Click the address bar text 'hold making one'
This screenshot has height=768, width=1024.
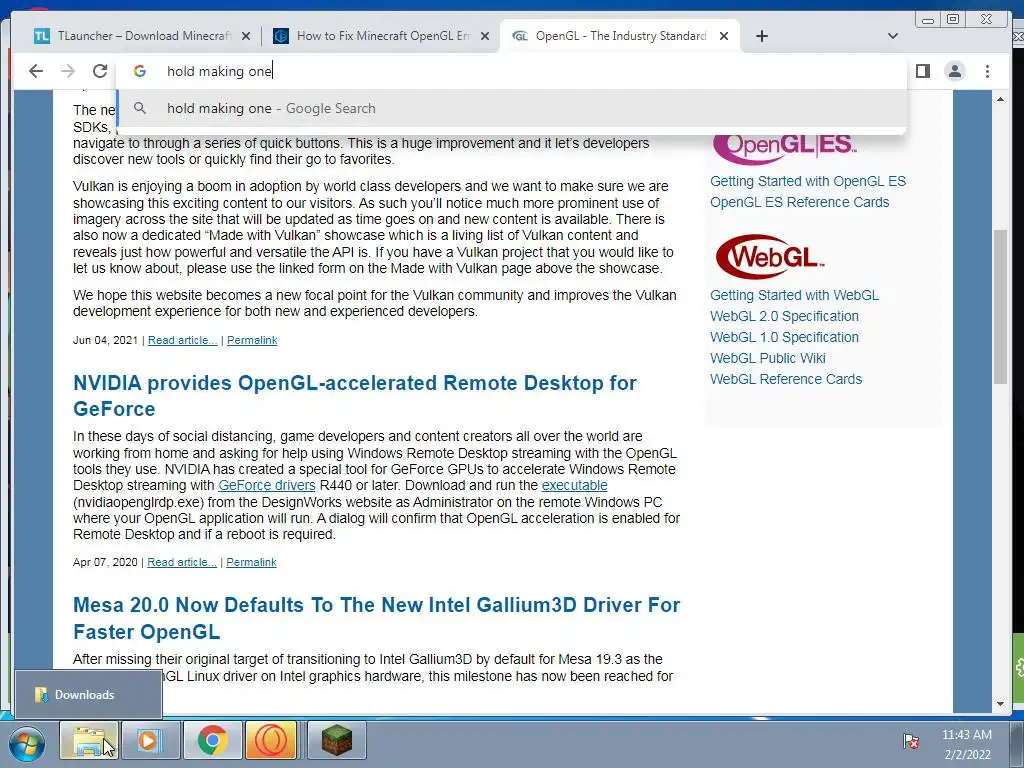219,71
